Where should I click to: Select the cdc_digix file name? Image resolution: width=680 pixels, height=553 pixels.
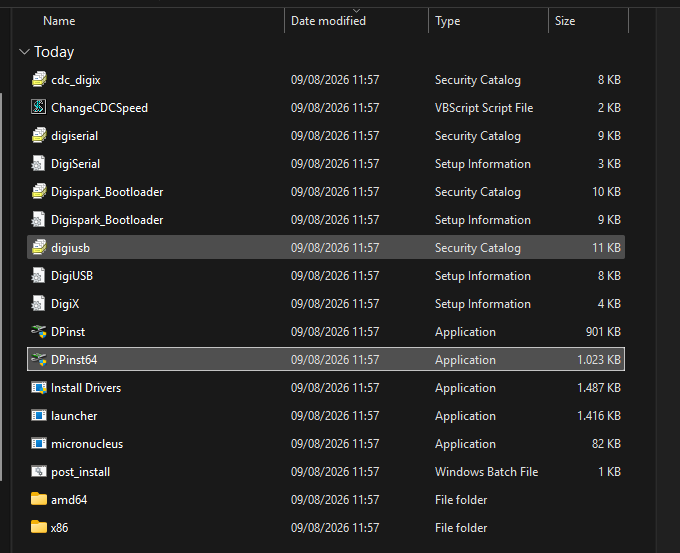(76, 80)
